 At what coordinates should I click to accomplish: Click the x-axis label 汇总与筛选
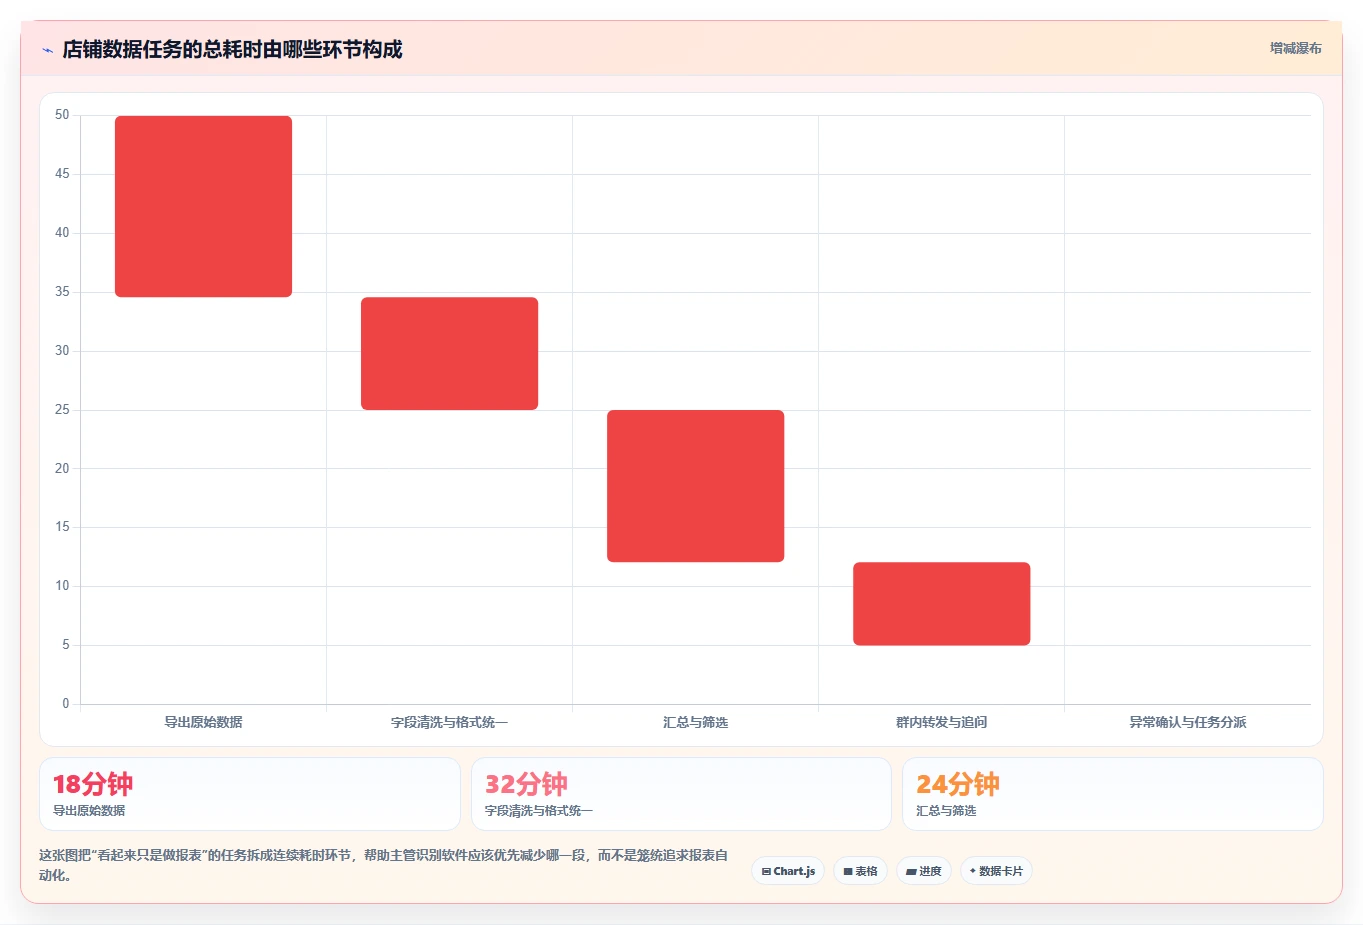[695, 722]
